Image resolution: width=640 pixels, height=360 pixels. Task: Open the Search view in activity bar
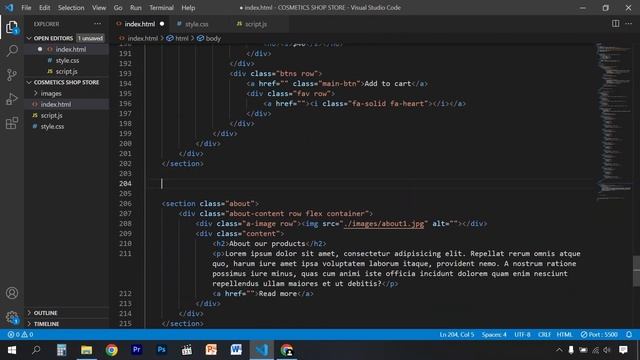[x=12, y=51]
